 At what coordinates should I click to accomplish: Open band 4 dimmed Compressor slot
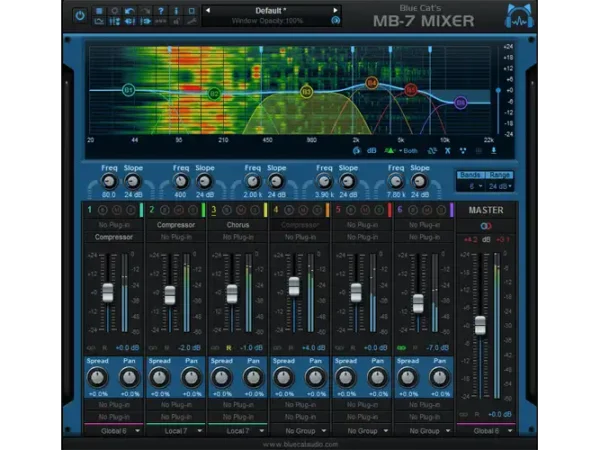[300, 225]
